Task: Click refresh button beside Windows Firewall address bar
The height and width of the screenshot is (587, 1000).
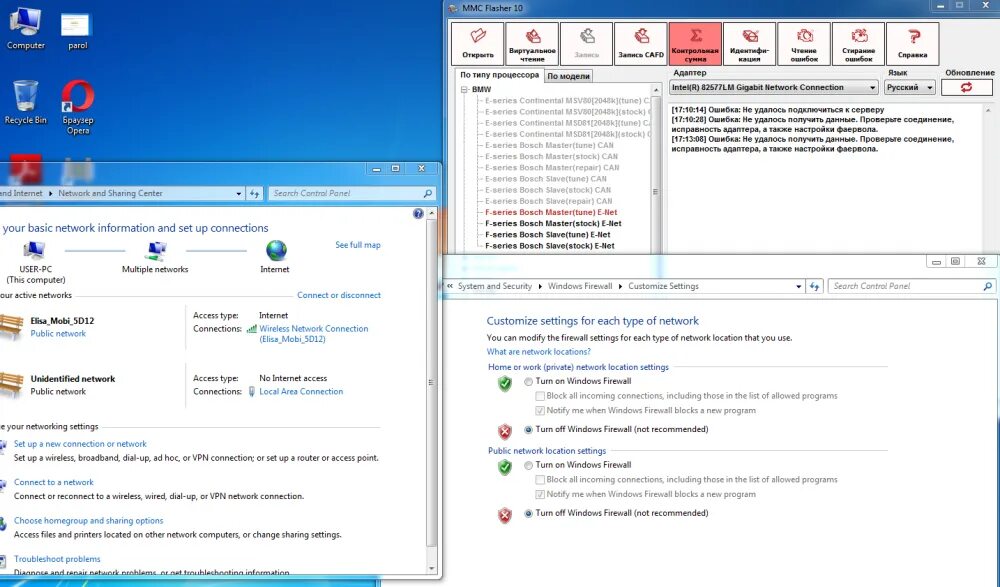Action: pos(814,286)
